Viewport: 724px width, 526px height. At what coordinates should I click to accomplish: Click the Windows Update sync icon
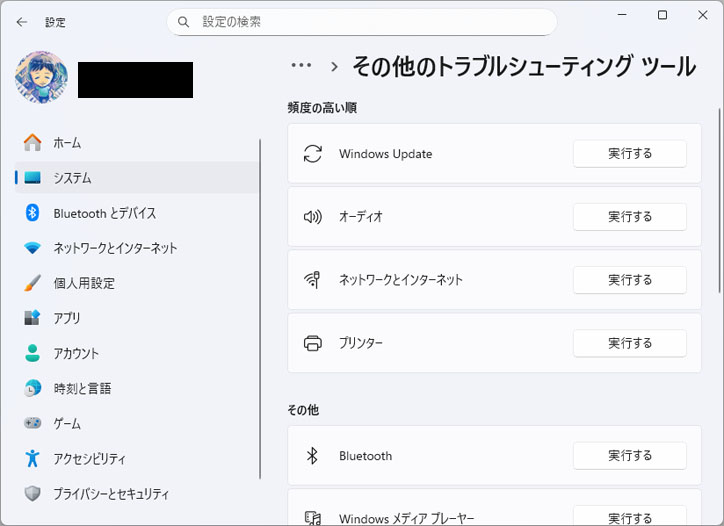pyautogui.click(x=313, y=154)
